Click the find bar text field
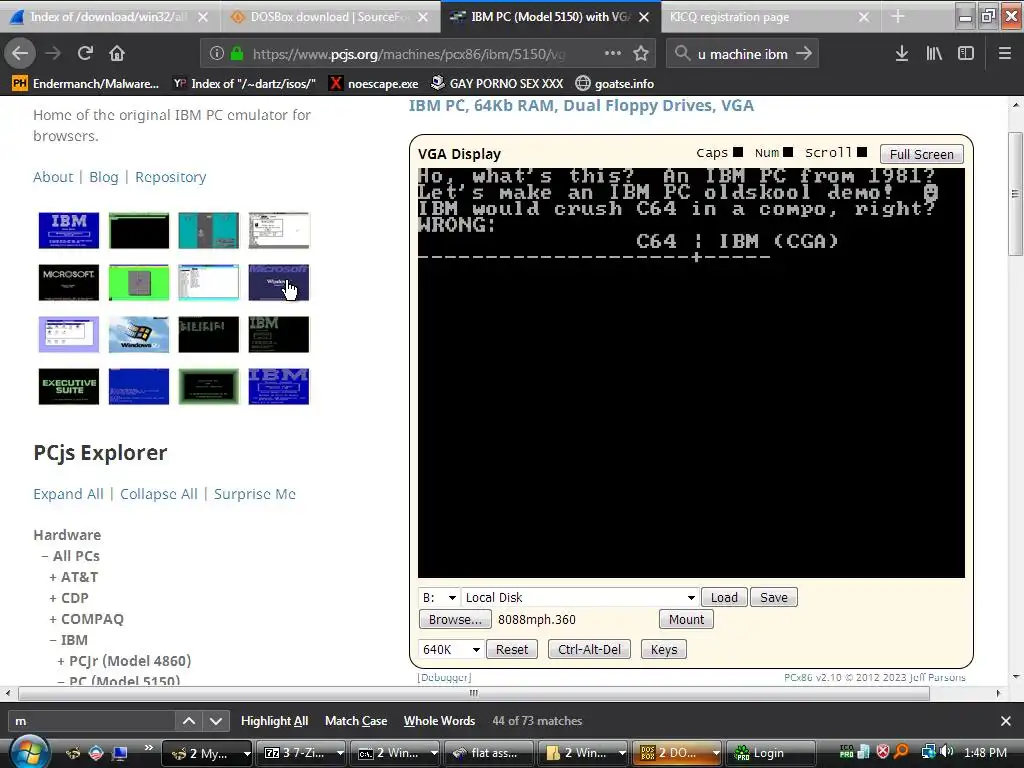 point(91,721)
